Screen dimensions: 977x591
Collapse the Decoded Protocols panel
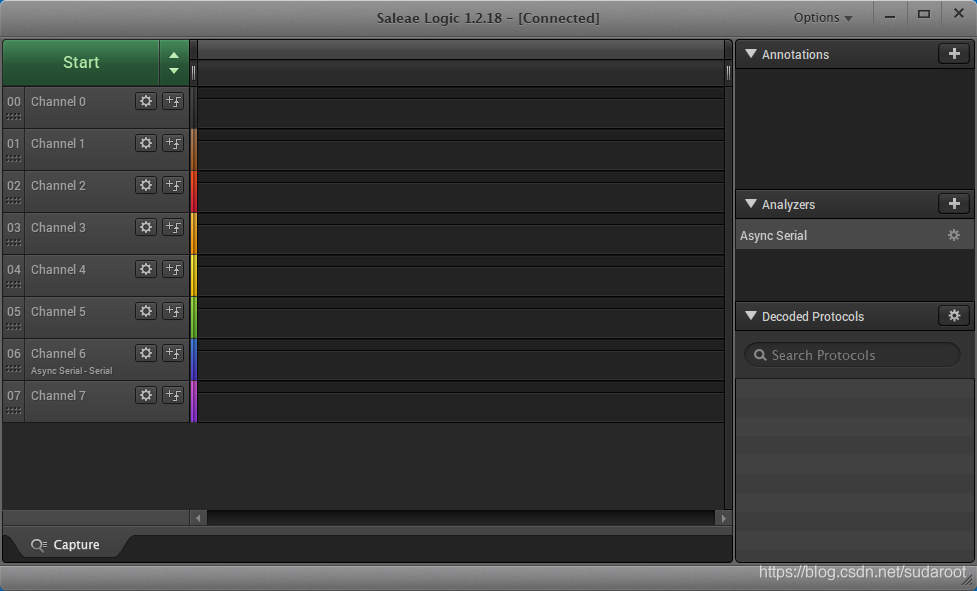pos(751,316)
